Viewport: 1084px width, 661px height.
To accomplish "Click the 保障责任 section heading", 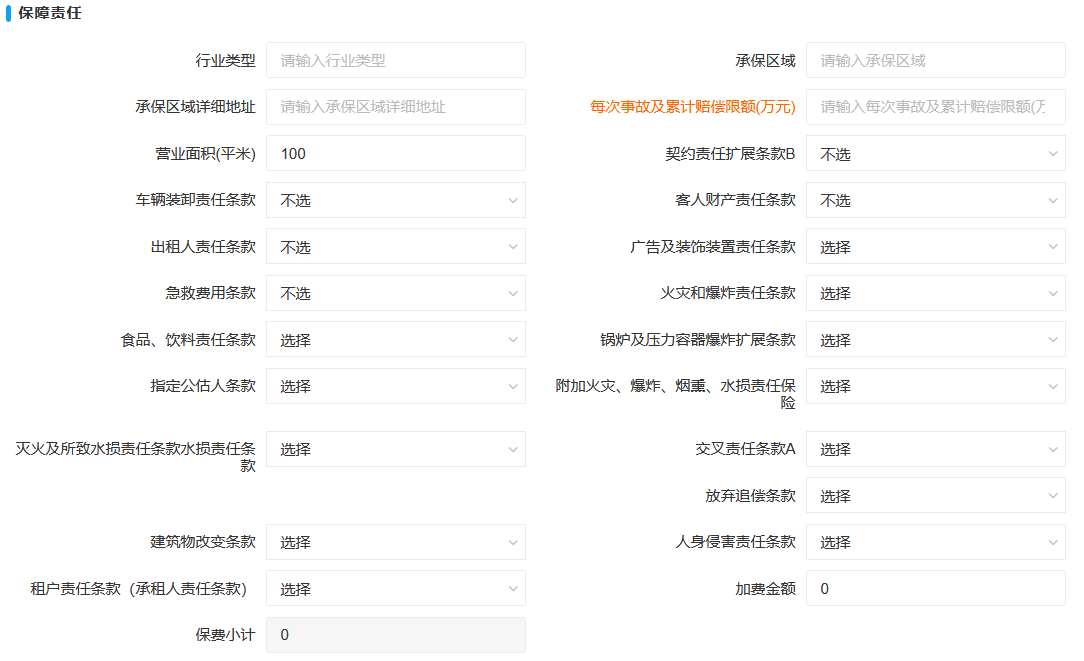I will coord(50,13).
